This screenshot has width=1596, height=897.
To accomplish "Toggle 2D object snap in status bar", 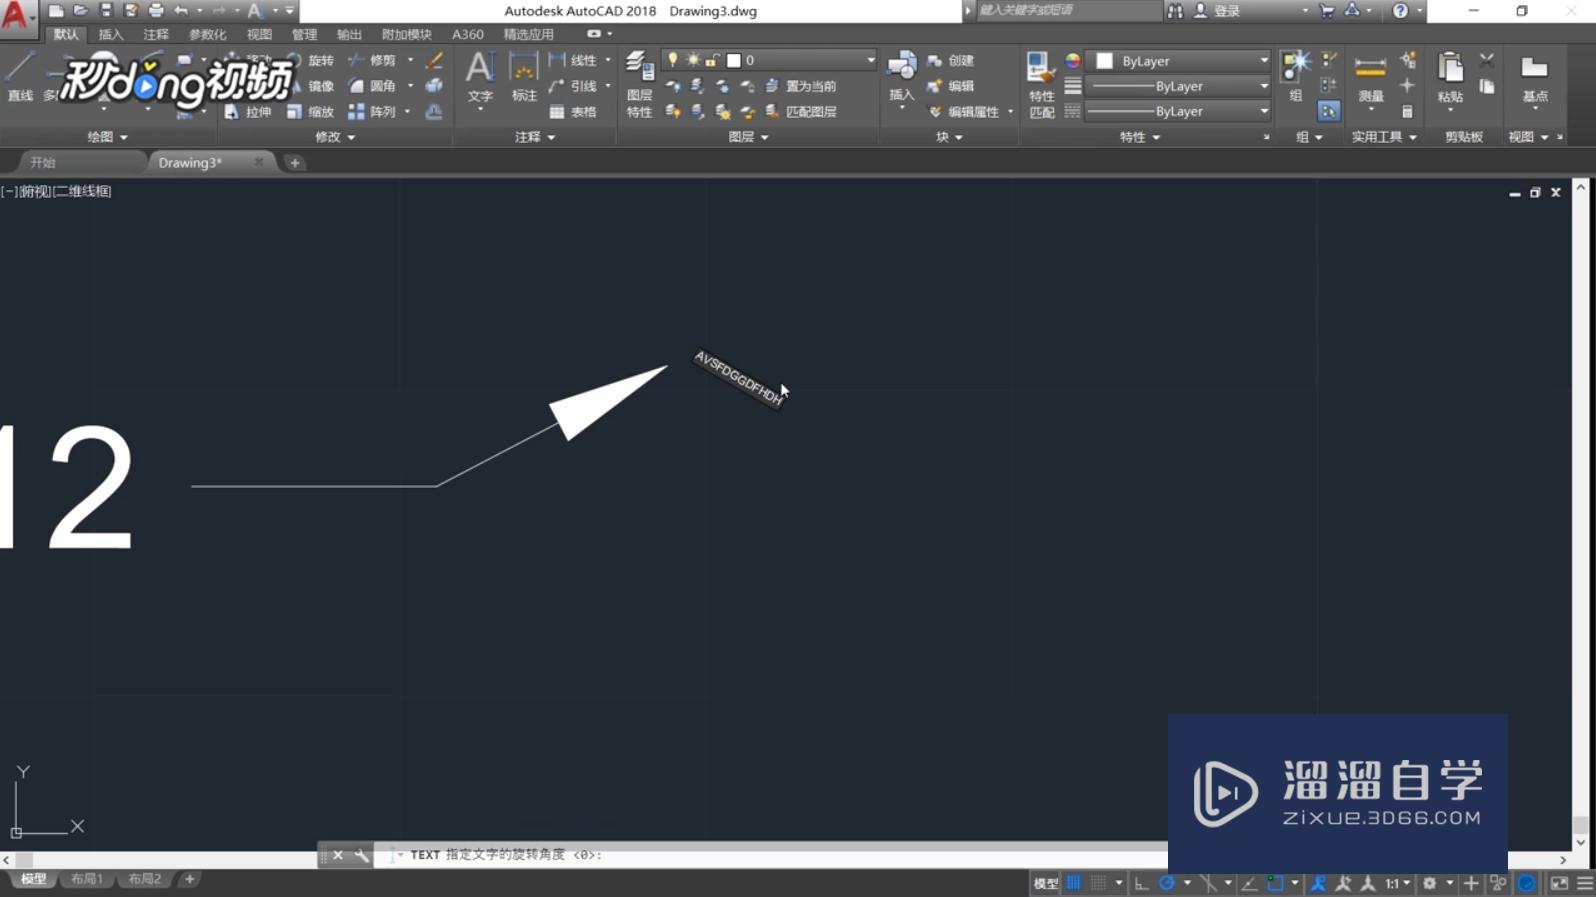I will pos(1275,883).
